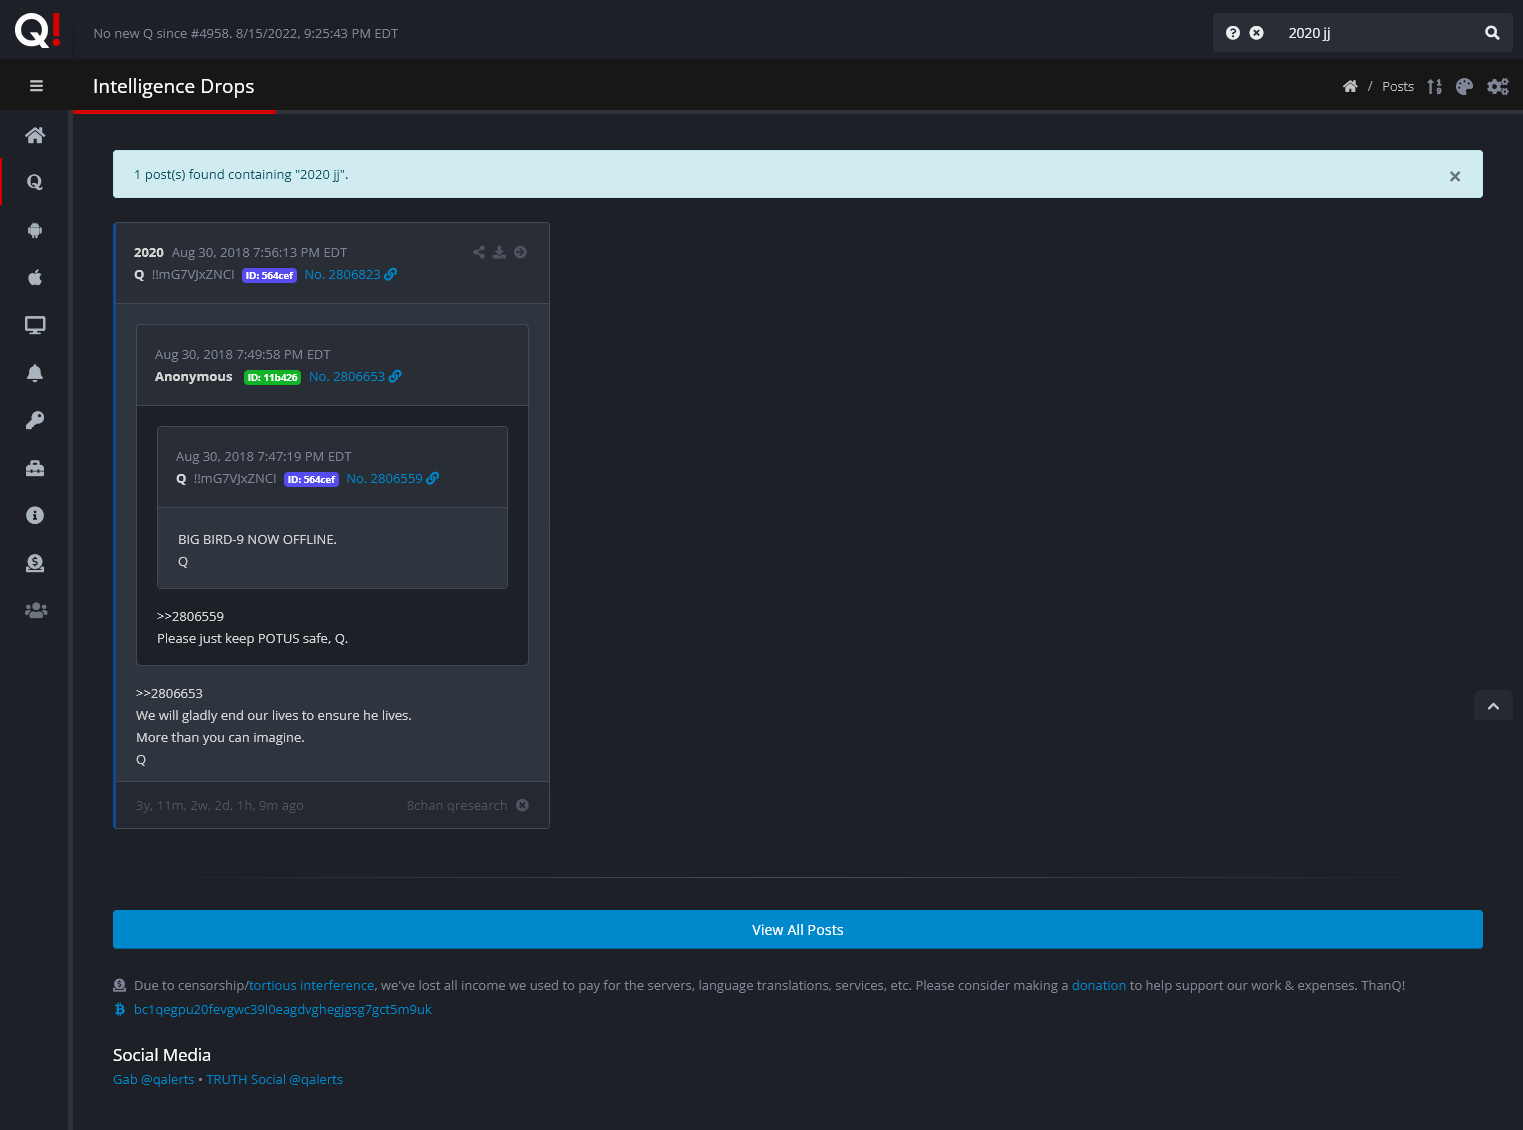Clear the search with the x icon

[x=1257, y=33]
